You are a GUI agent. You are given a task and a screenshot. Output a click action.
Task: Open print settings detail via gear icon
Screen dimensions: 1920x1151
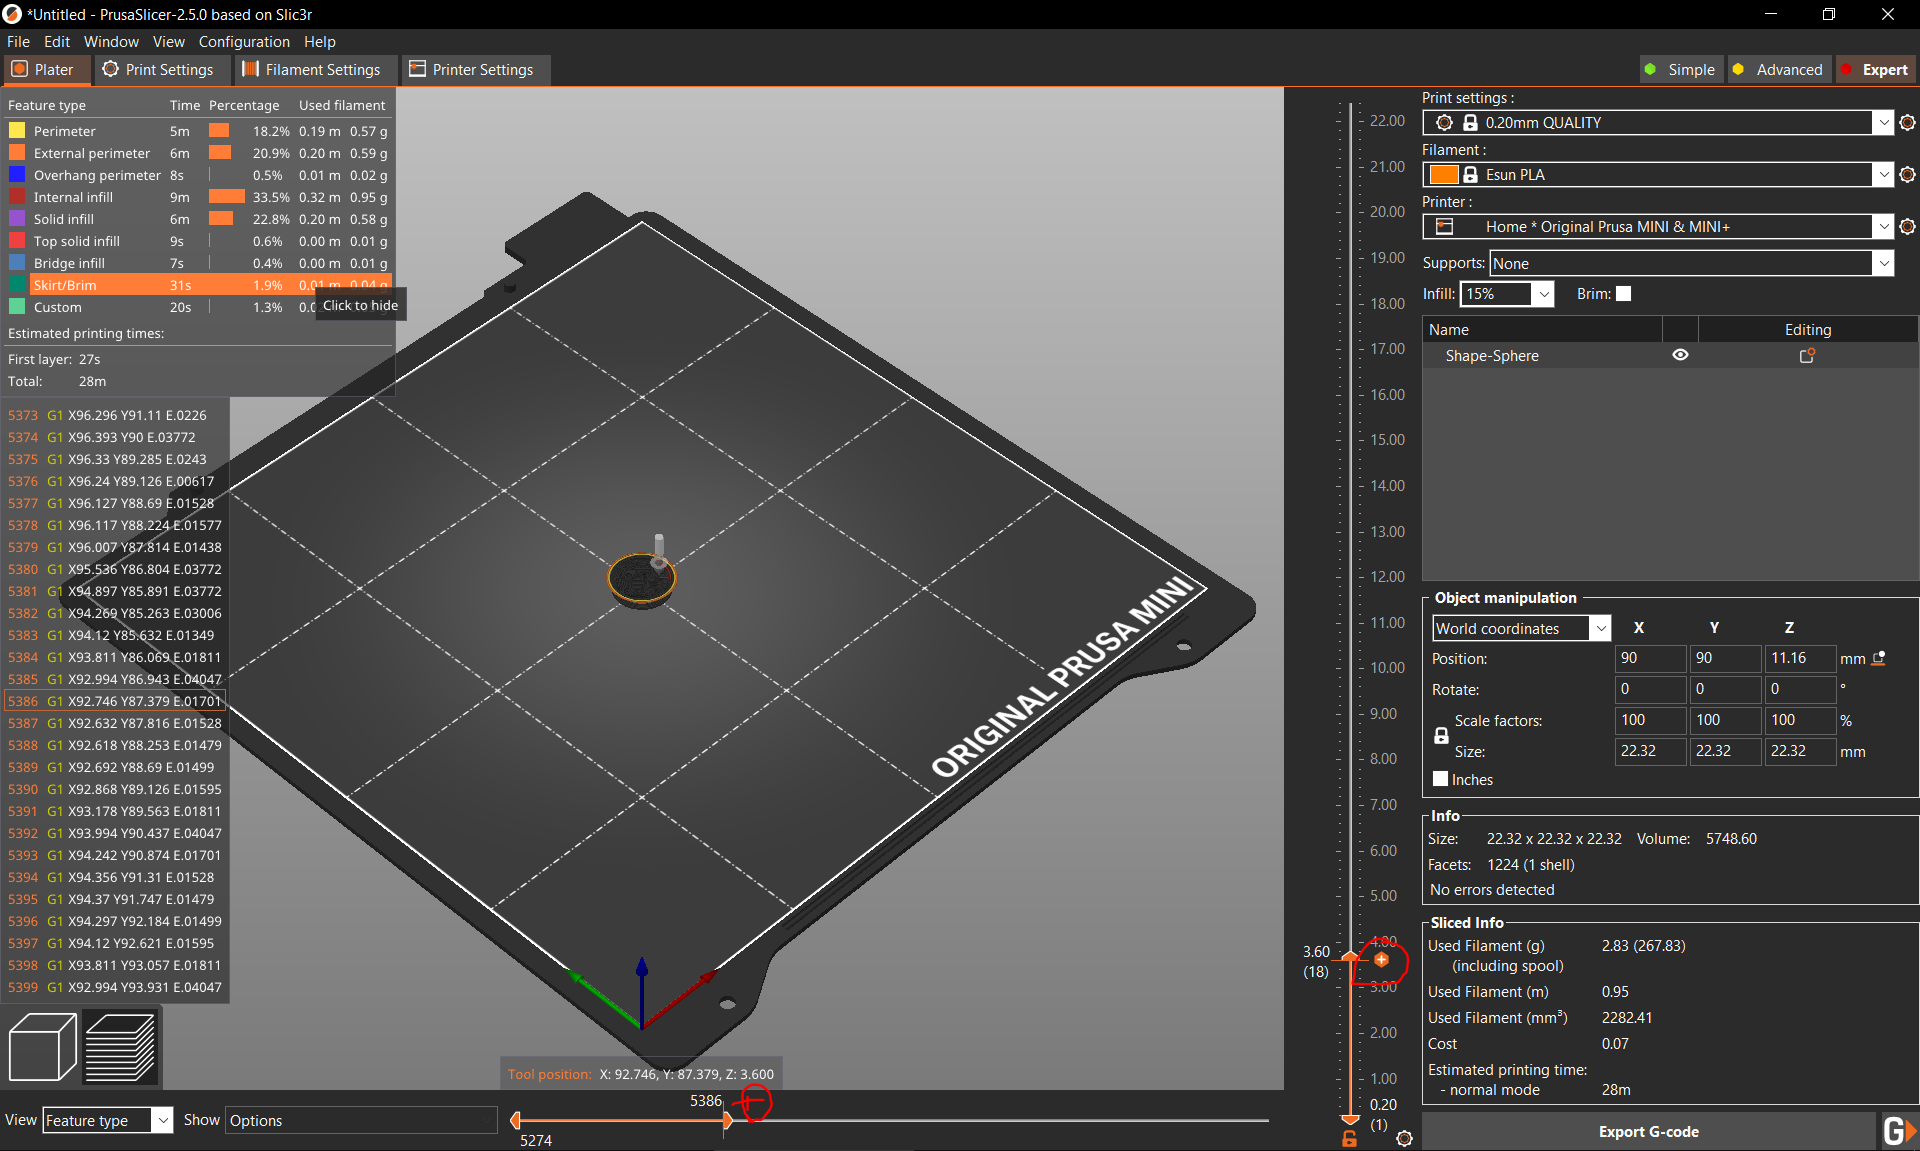click(x=1907, y=122)
